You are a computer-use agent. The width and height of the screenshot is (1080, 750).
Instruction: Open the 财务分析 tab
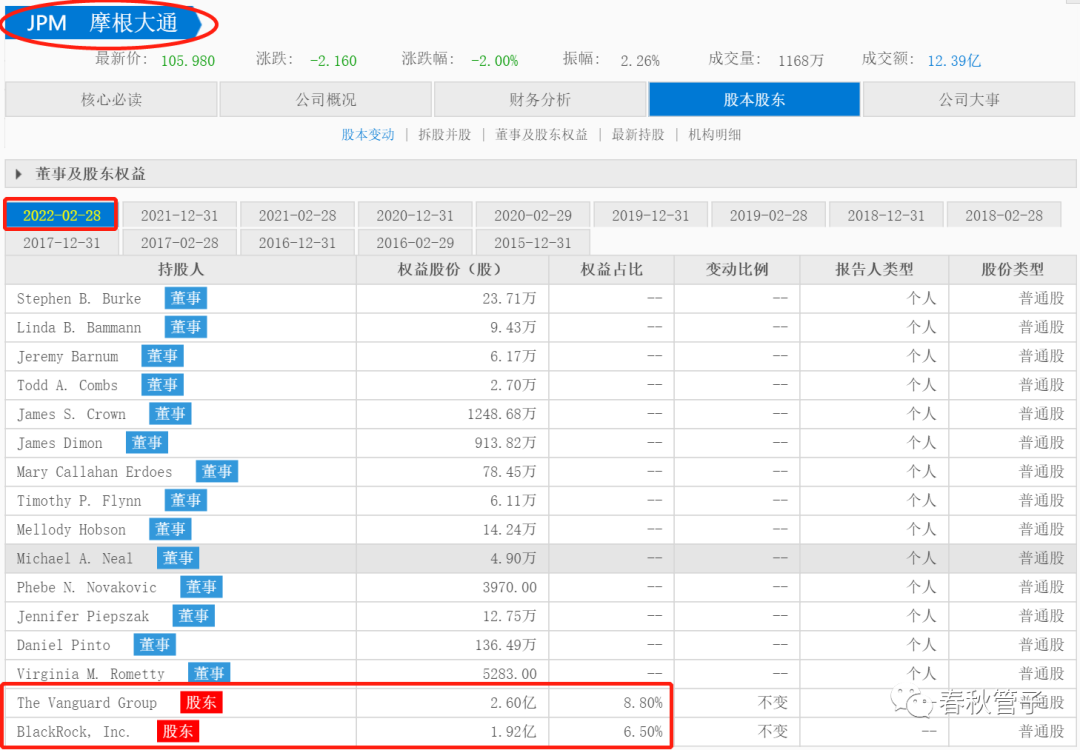pyautogui.click(x=540, y=100)
